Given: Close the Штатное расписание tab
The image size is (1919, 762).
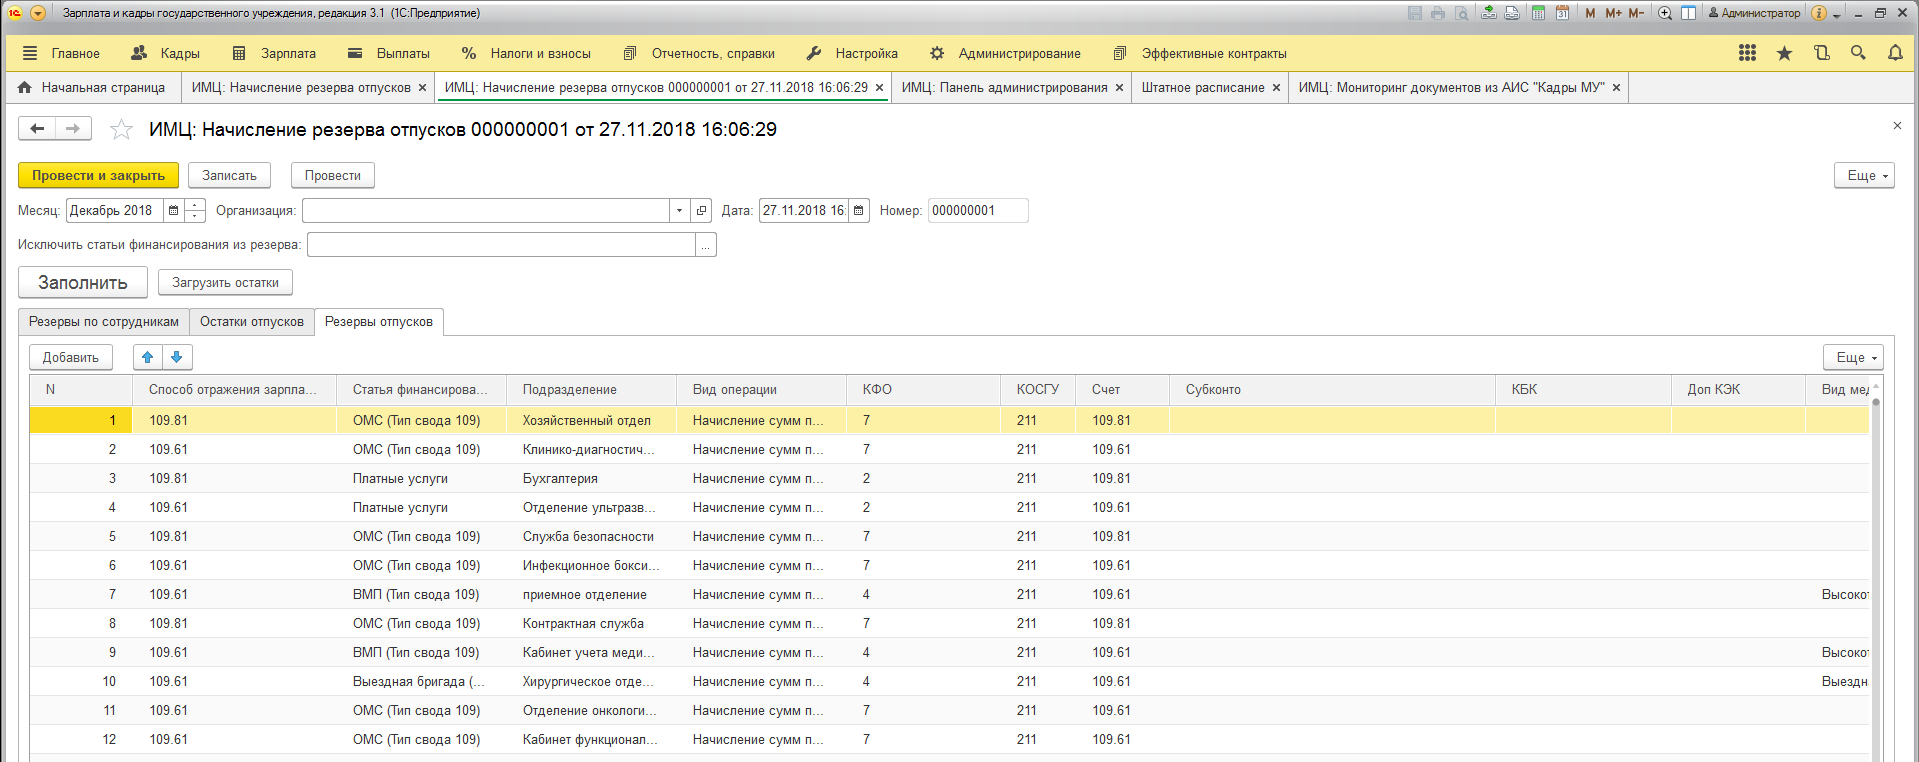Looking at the screenshot, I should [x=1276, y=88].
